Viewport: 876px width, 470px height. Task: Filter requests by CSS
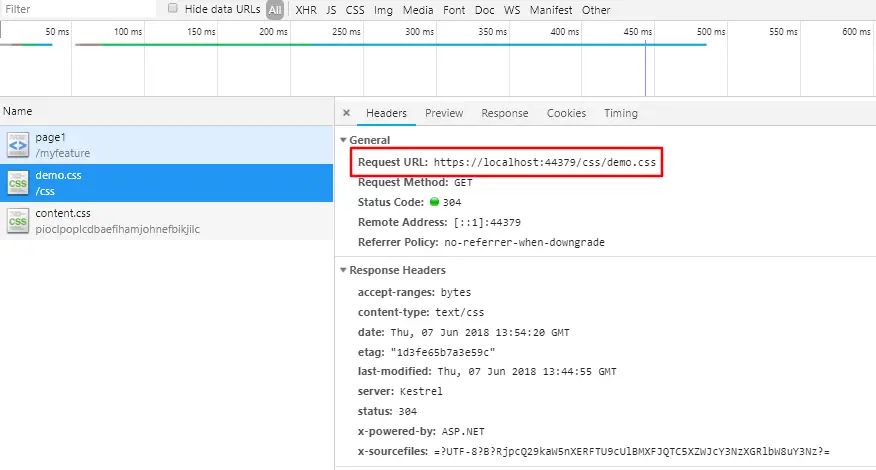pyautogui.click(x=355, y=10)
